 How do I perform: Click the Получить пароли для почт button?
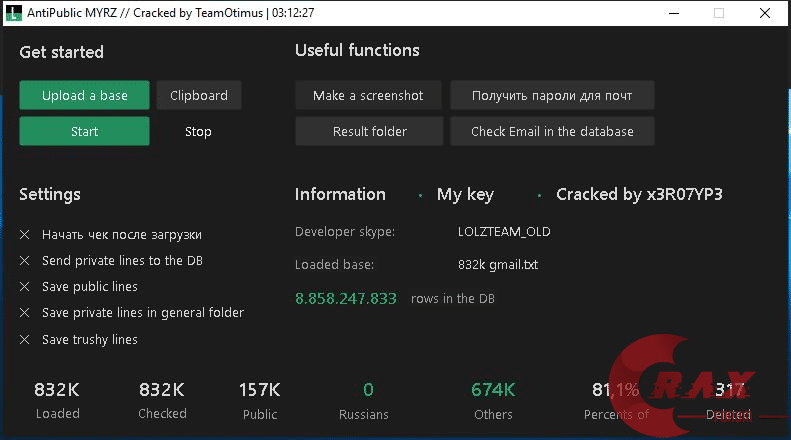[552, 95]
